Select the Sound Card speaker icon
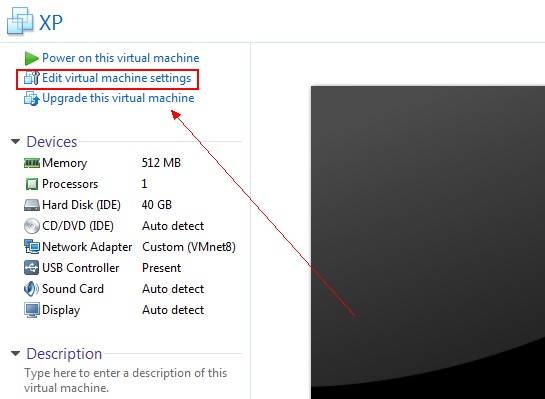The width and height of the screenshot is (545, 399). 32,289
